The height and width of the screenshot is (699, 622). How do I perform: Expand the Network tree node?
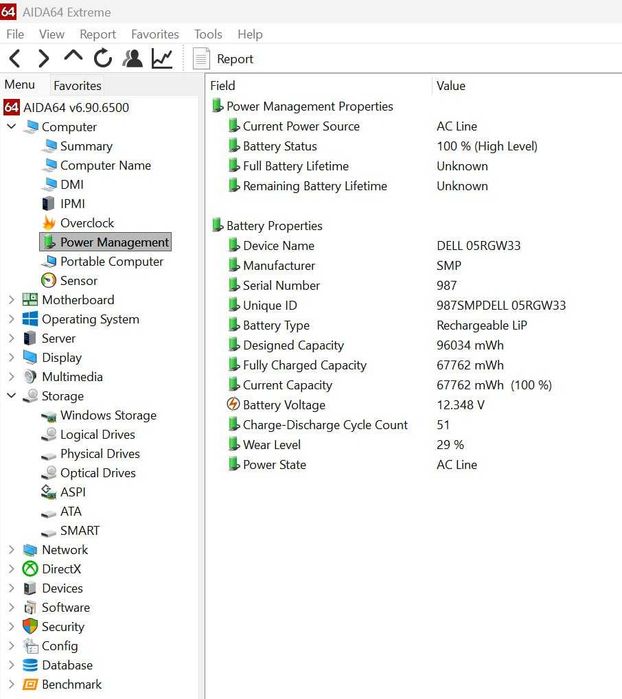click(x=12, y=550)
